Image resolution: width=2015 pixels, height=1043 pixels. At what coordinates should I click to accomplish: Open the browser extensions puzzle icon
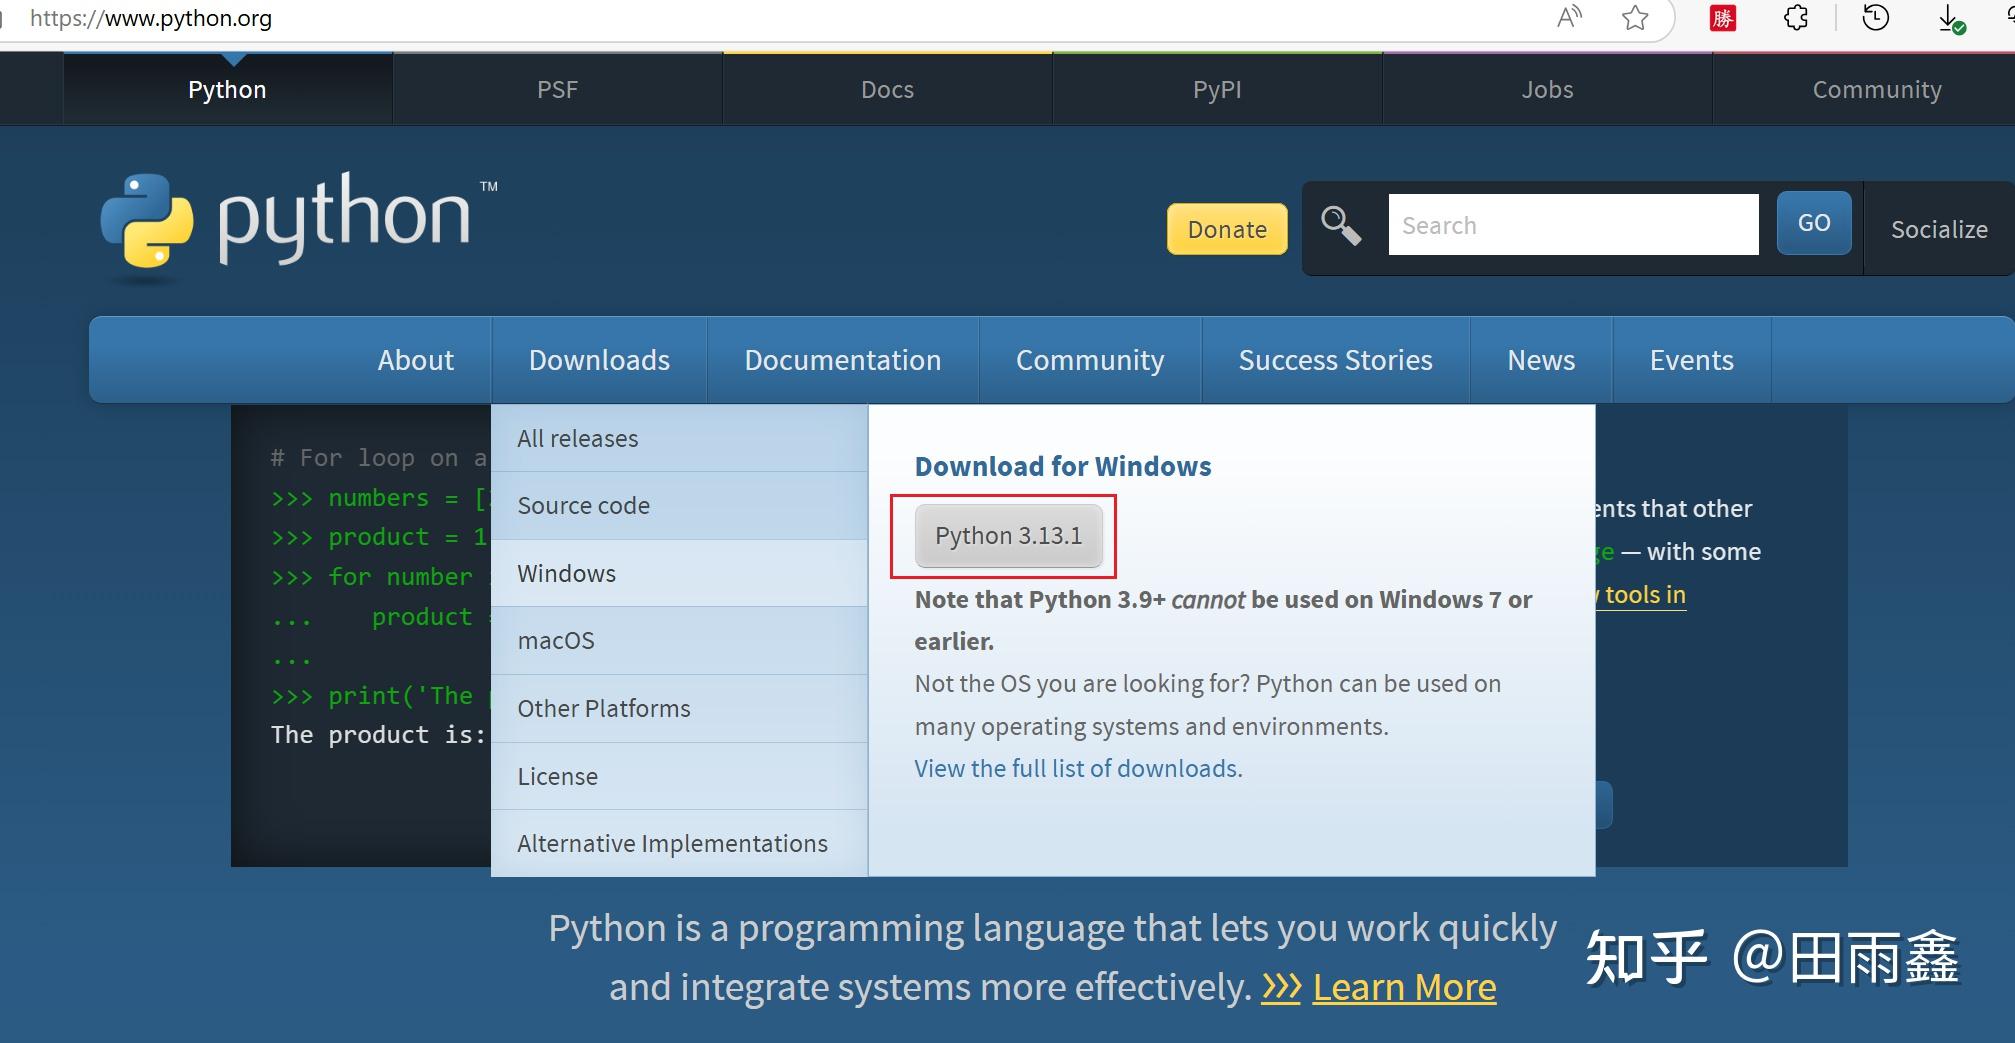(x=1796, y=17)
